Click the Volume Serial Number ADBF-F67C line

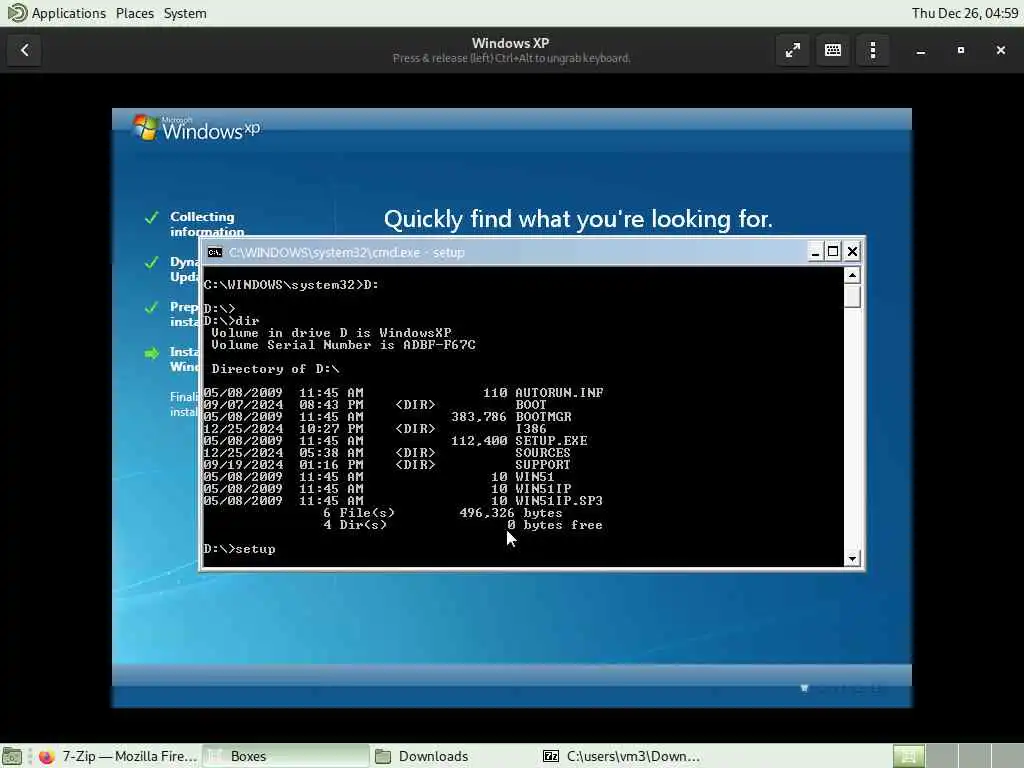point(343,345)
